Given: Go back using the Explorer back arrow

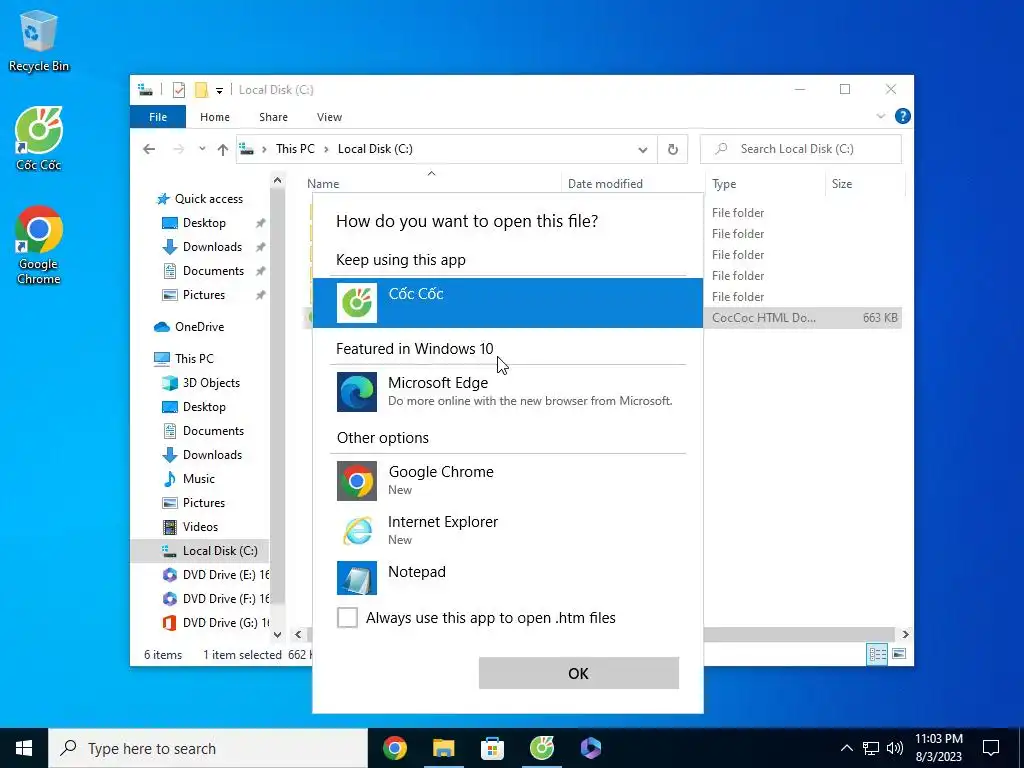Looking at the screenshot, I should [149, 149].
